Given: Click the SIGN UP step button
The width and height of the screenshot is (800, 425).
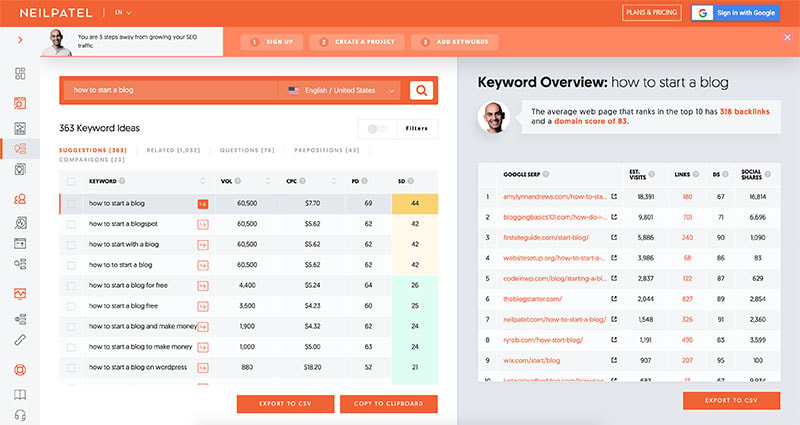Looking at the screenshot, I should 271,42.
